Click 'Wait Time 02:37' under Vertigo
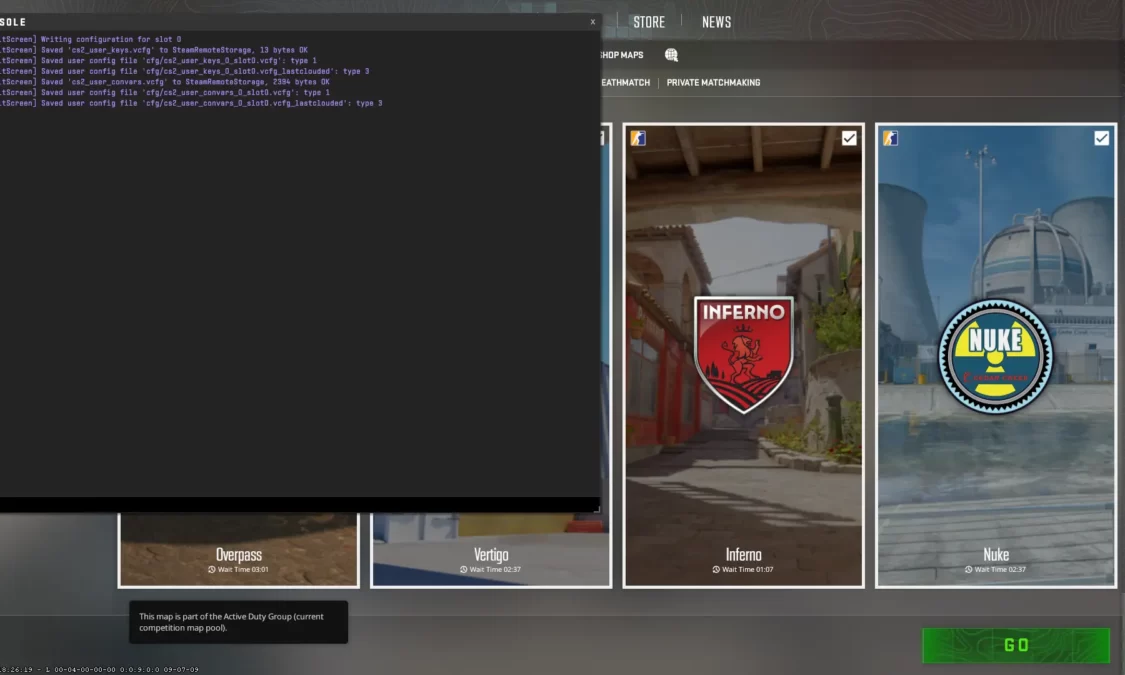 pyautogui.click(x=495, y=570)
